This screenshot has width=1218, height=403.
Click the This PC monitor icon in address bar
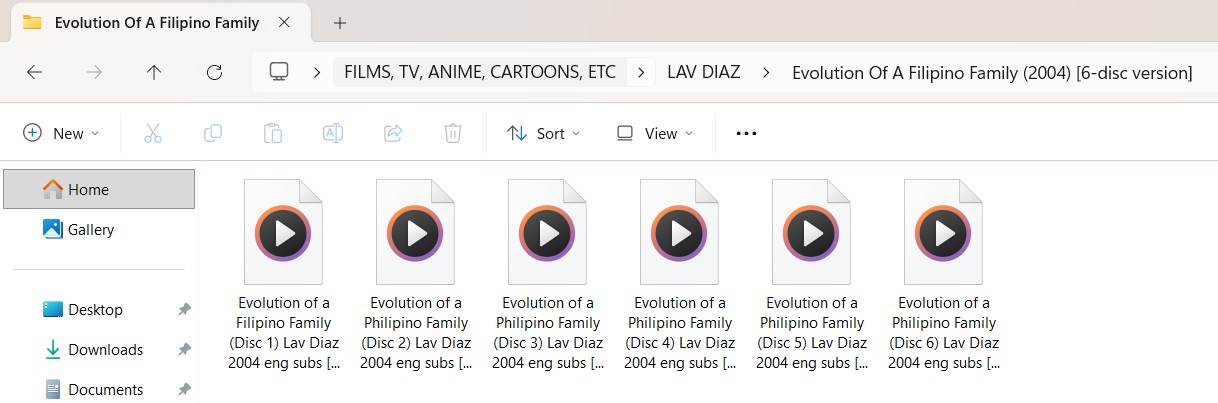[279, 72]
